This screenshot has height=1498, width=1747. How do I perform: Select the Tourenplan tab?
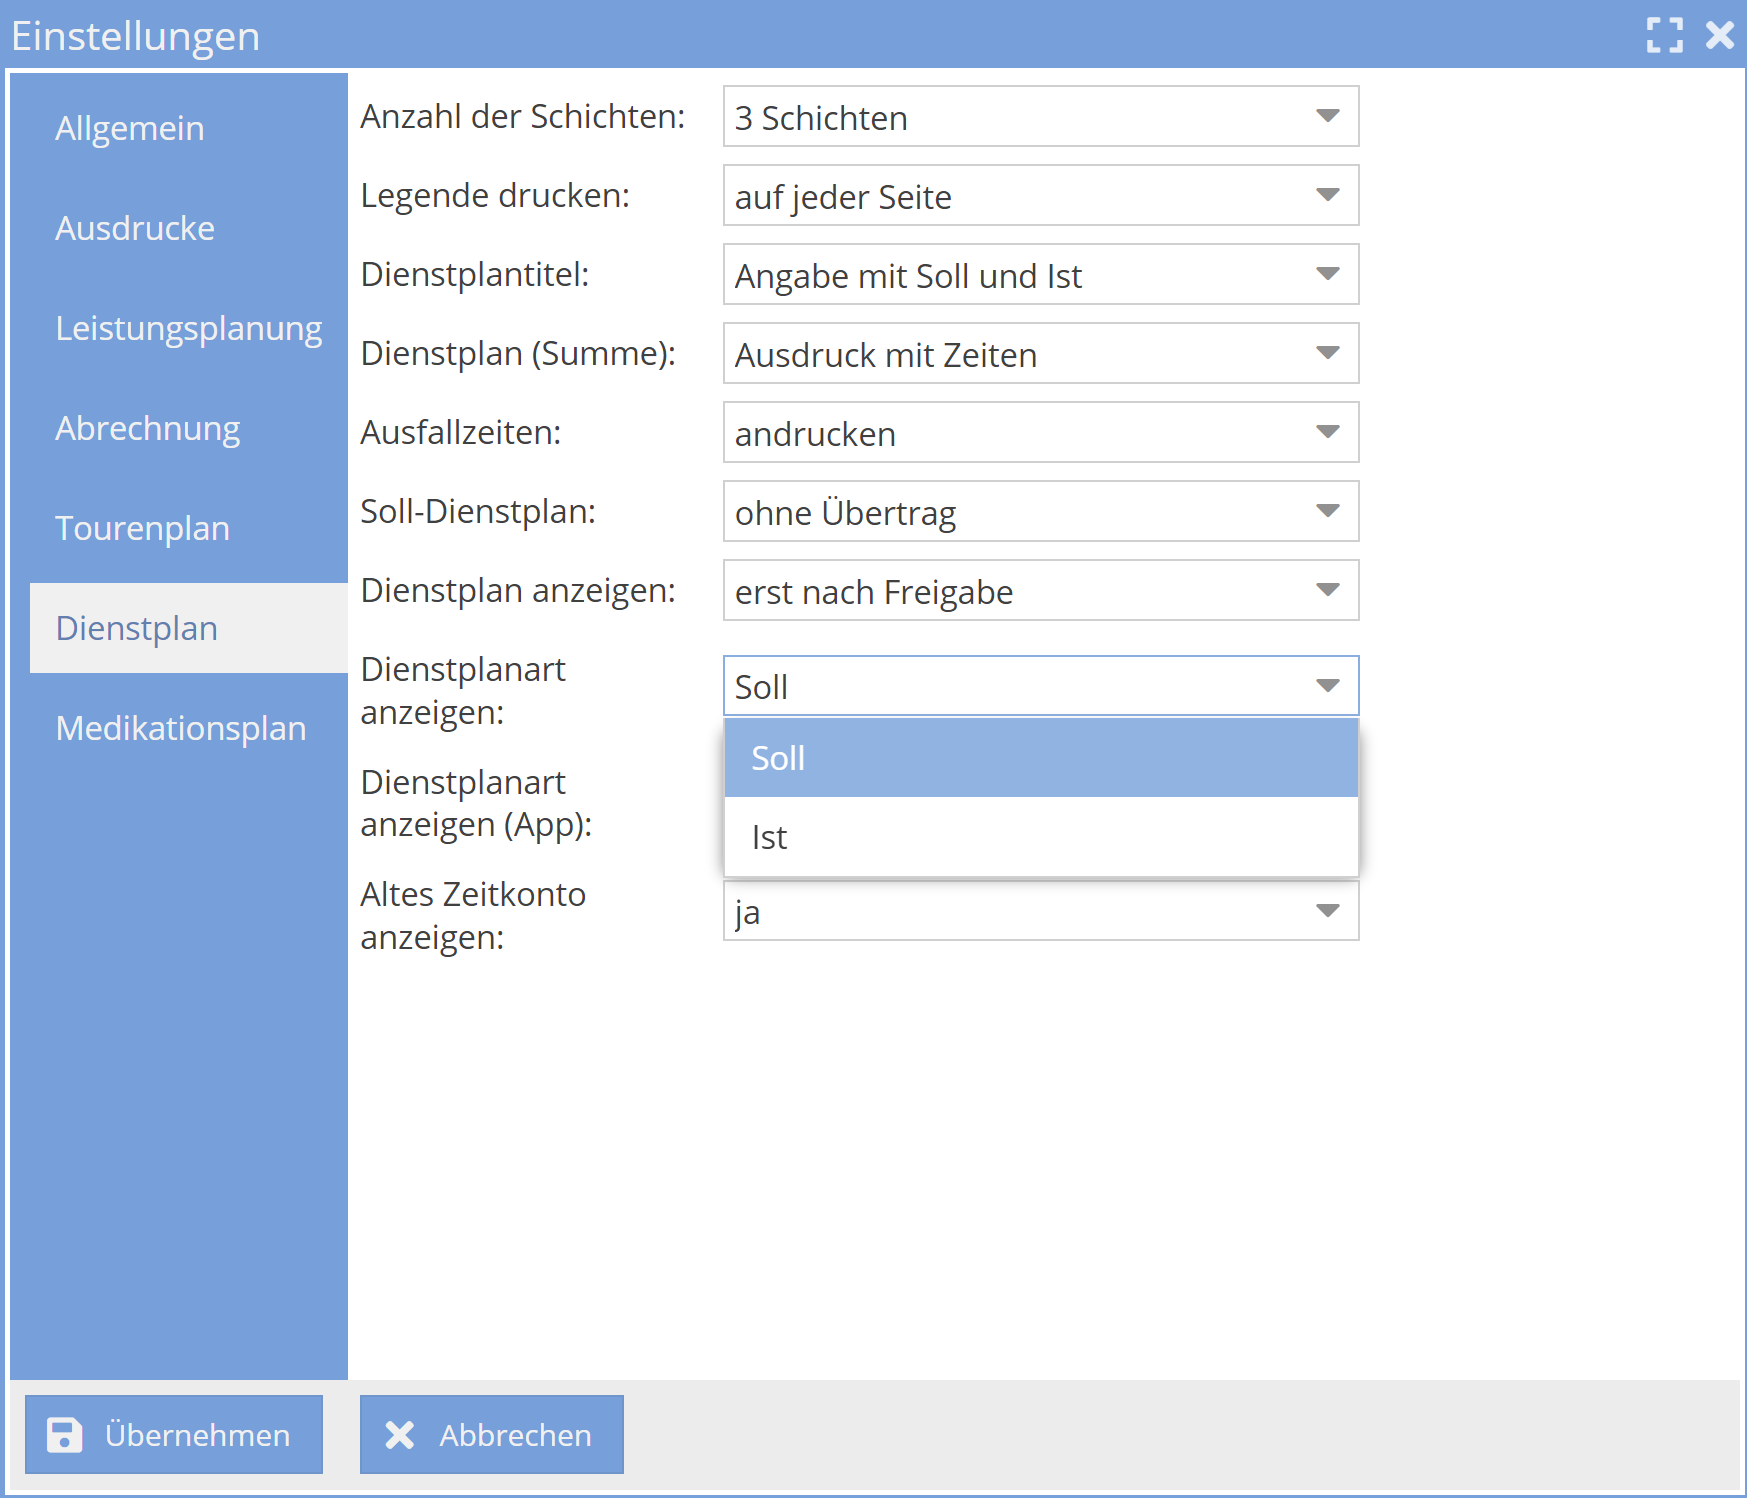click(x=142, y=528)
